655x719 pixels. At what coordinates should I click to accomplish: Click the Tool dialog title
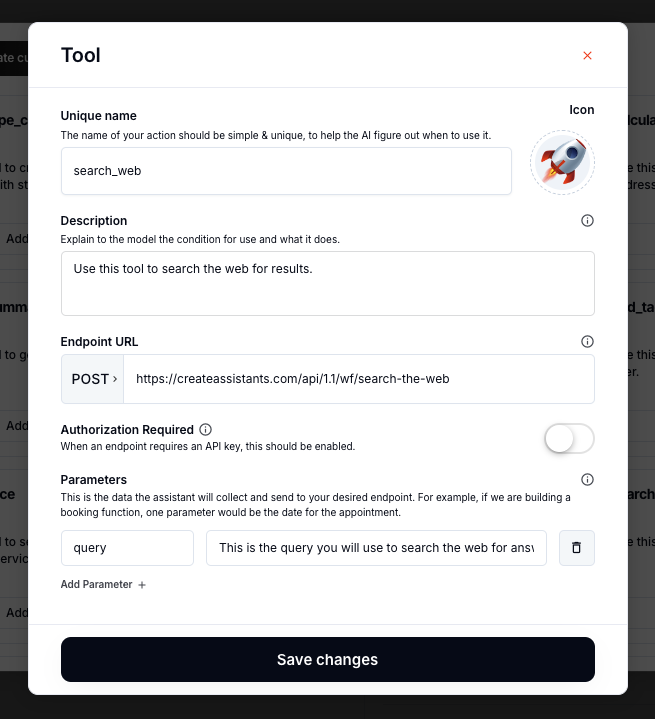coord(81,55)
